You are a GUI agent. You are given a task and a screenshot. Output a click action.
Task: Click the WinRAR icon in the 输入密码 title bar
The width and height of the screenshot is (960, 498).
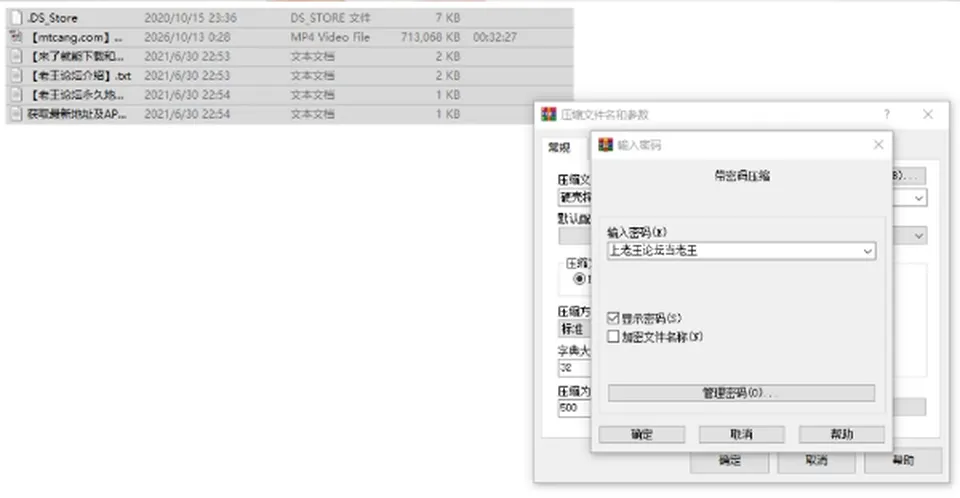pos(606,145)
